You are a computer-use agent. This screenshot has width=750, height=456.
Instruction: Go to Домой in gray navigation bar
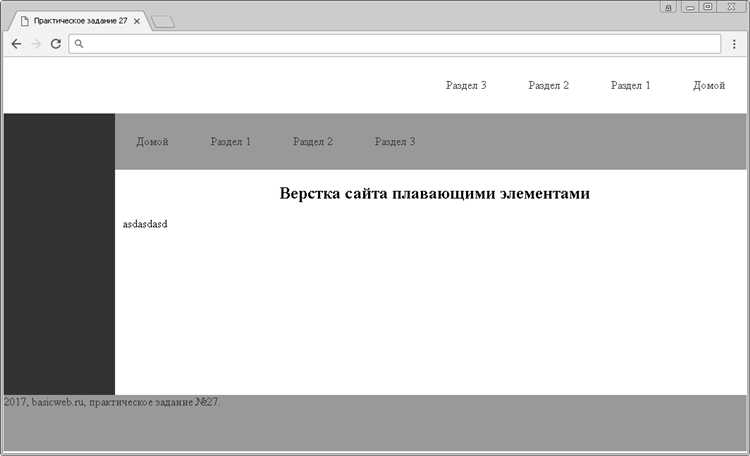tap(152, 142)
